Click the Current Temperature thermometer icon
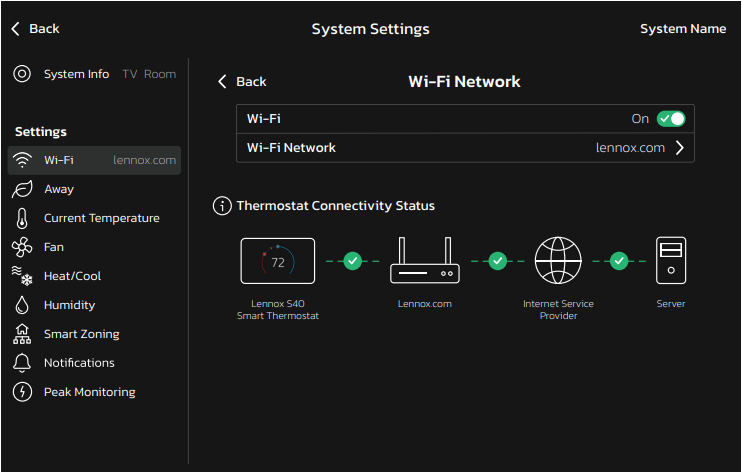 pyautogui.click(x=22, y=219)
